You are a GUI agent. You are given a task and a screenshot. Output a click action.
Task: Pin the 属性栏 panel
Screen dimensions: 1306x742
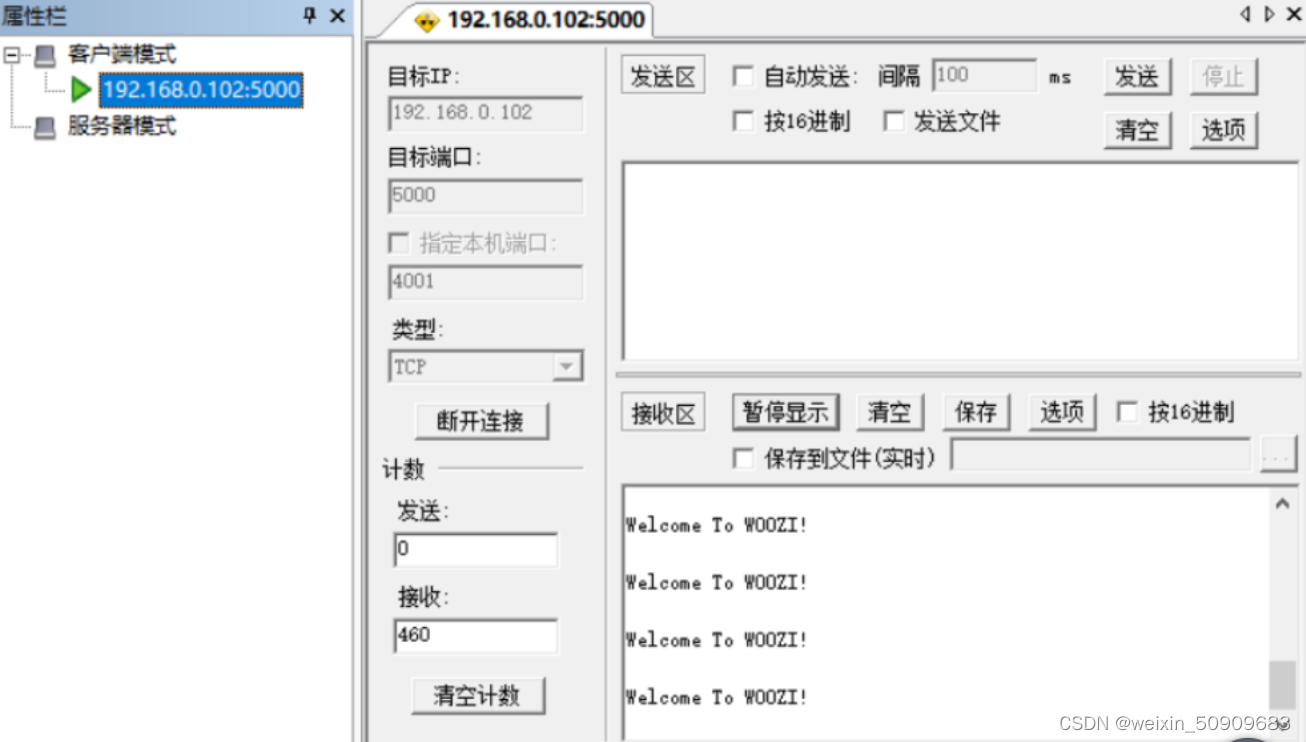(x=309, y=15)
